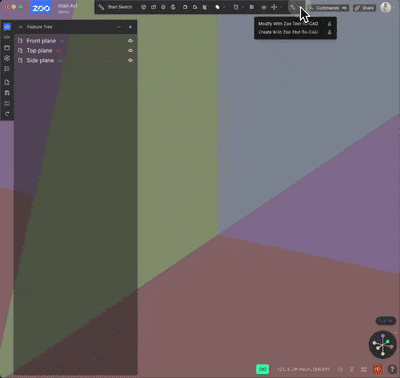Select the Offset plane tool

pyautogui.click(x=236, y=7)
